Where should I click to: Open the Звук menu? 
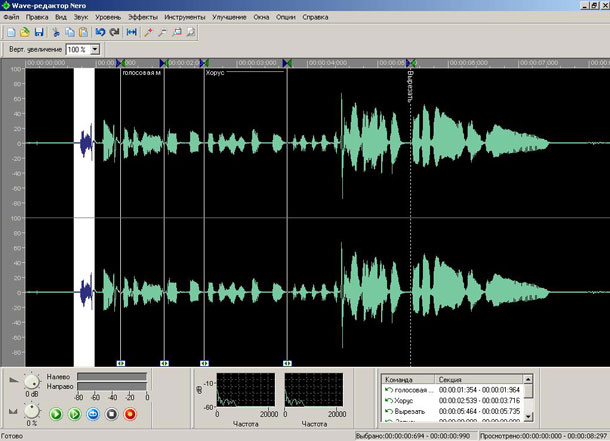(81, 17)
